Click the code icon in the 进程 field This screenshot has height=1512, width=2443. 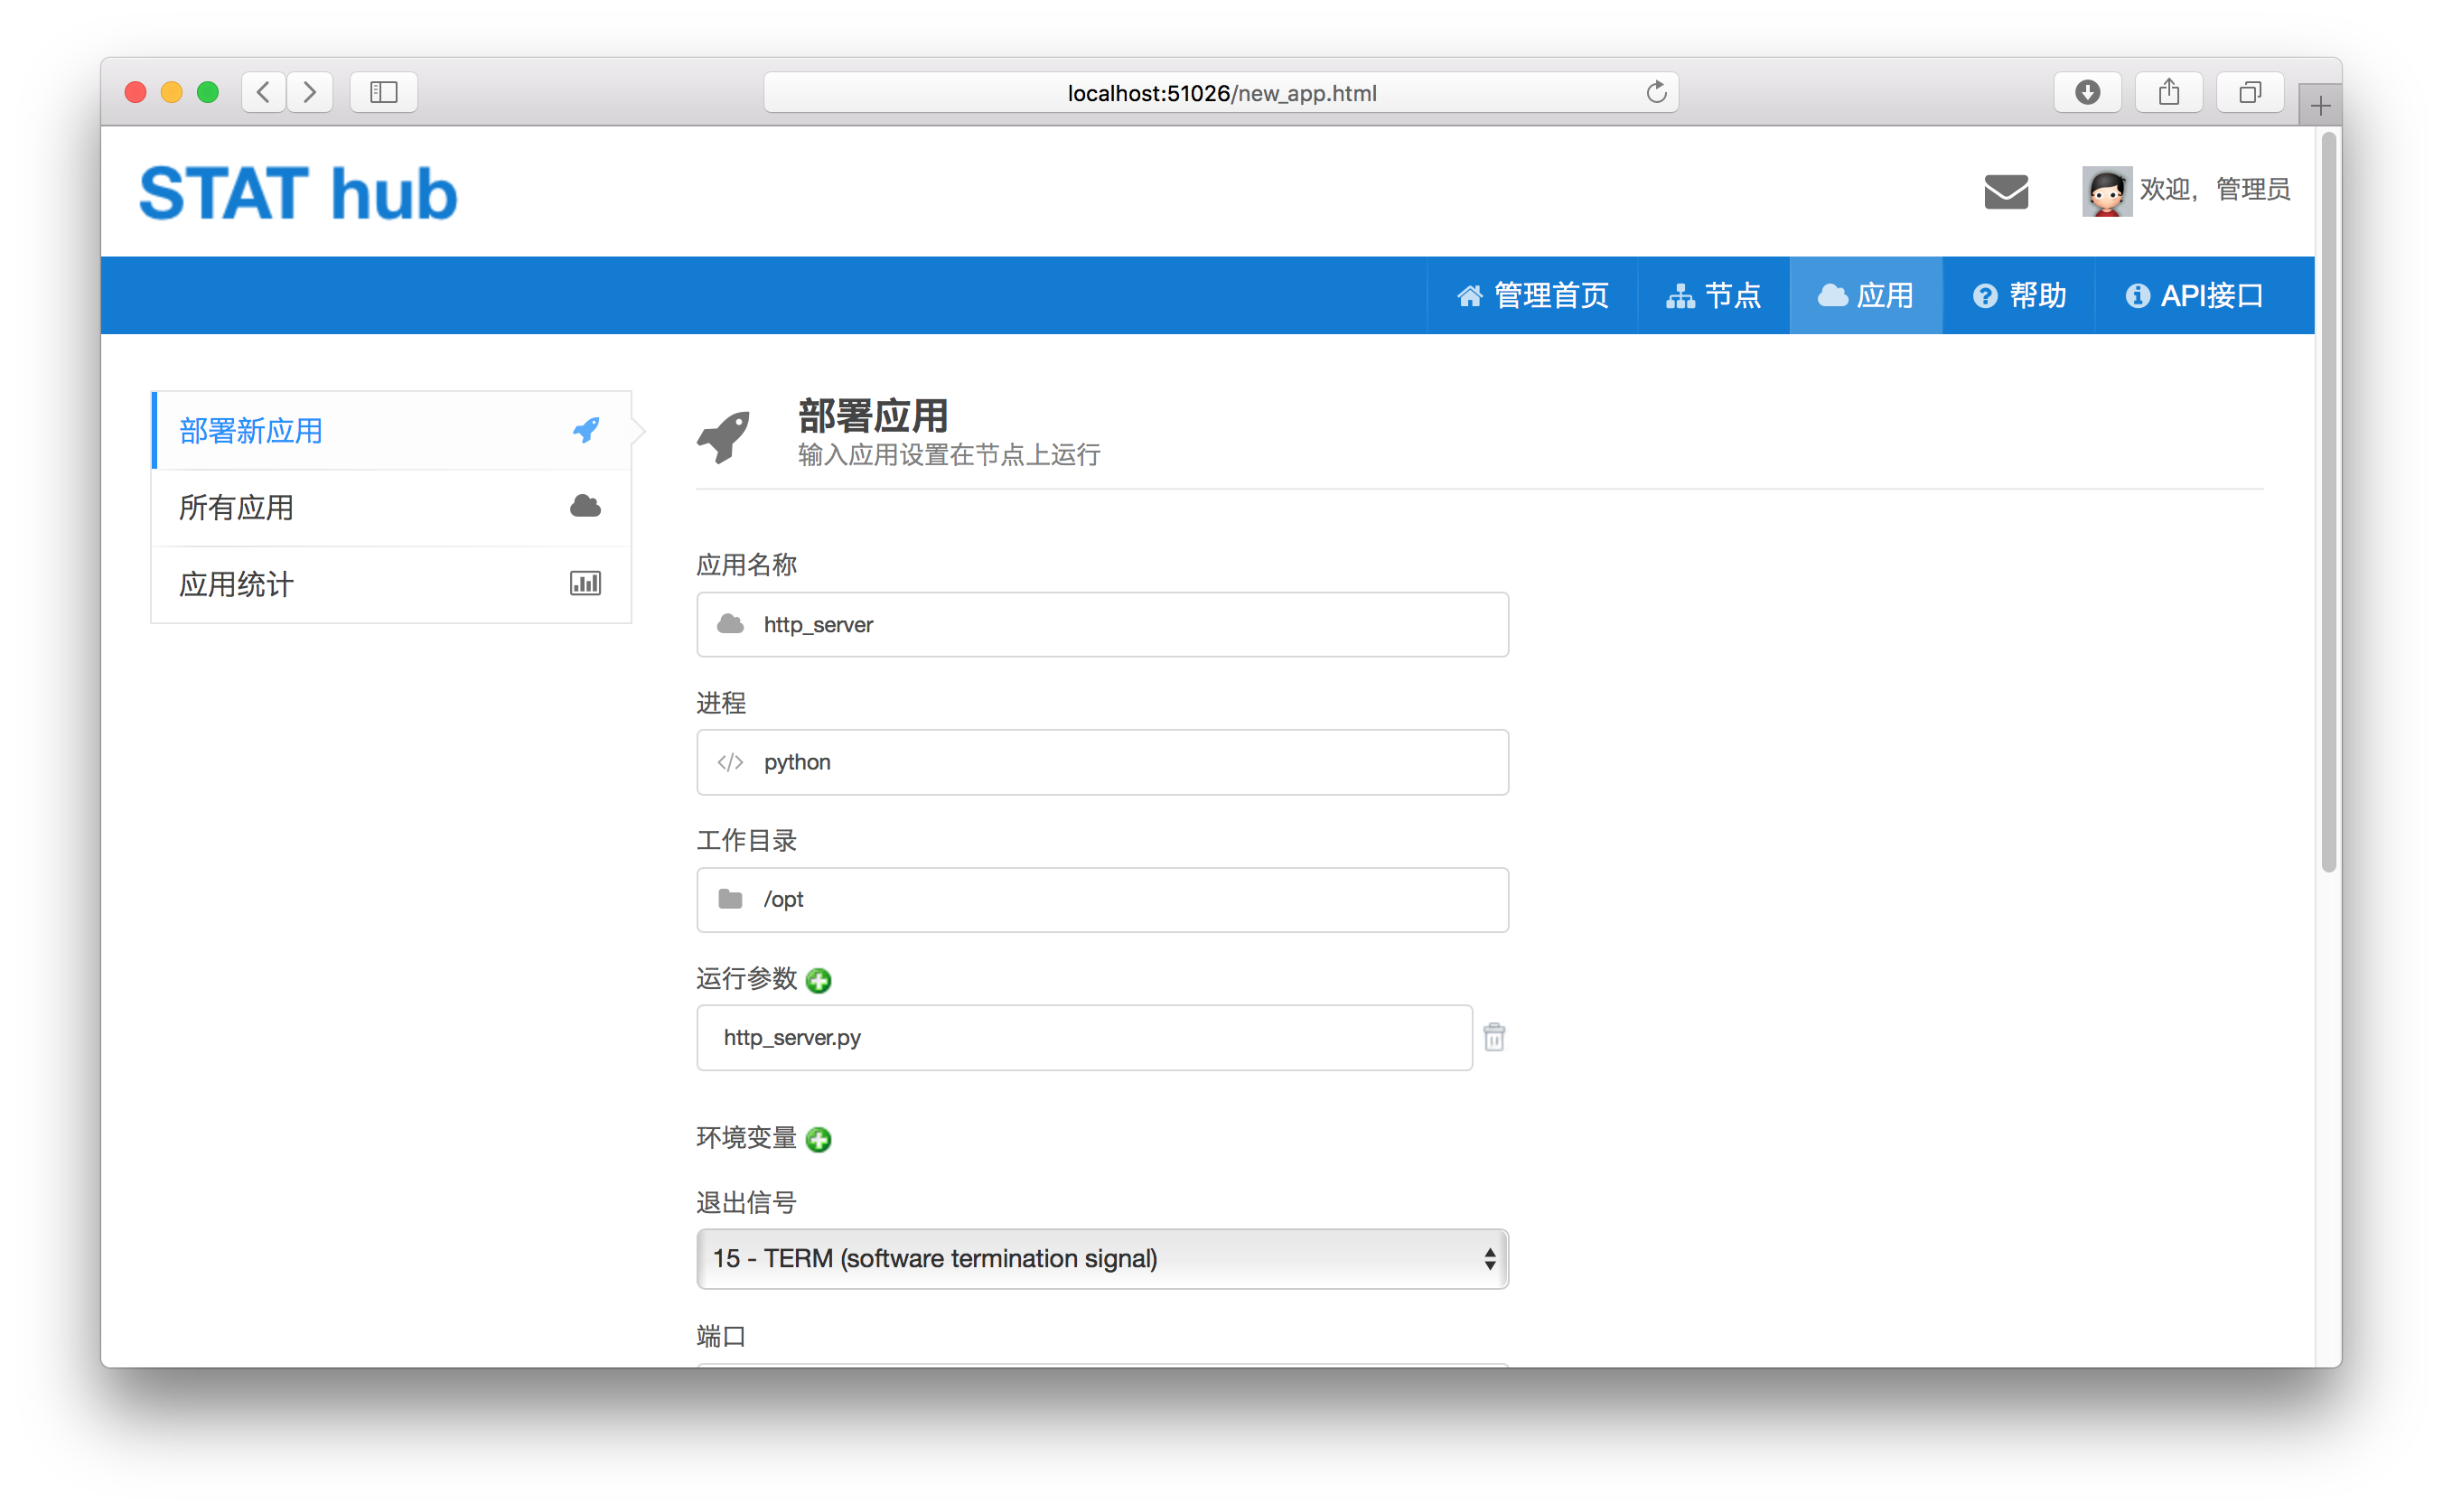pyautogui.click(x=729, y=762)
